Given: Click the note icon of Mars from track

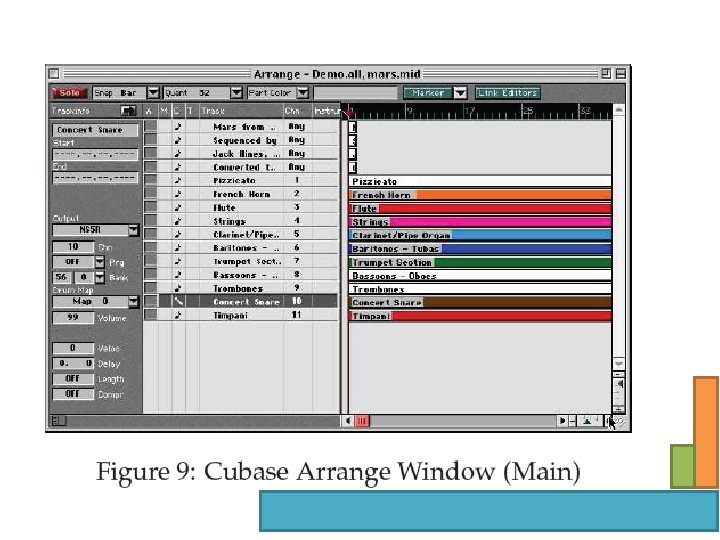Looking at the screenshot, I should point(178,127).
